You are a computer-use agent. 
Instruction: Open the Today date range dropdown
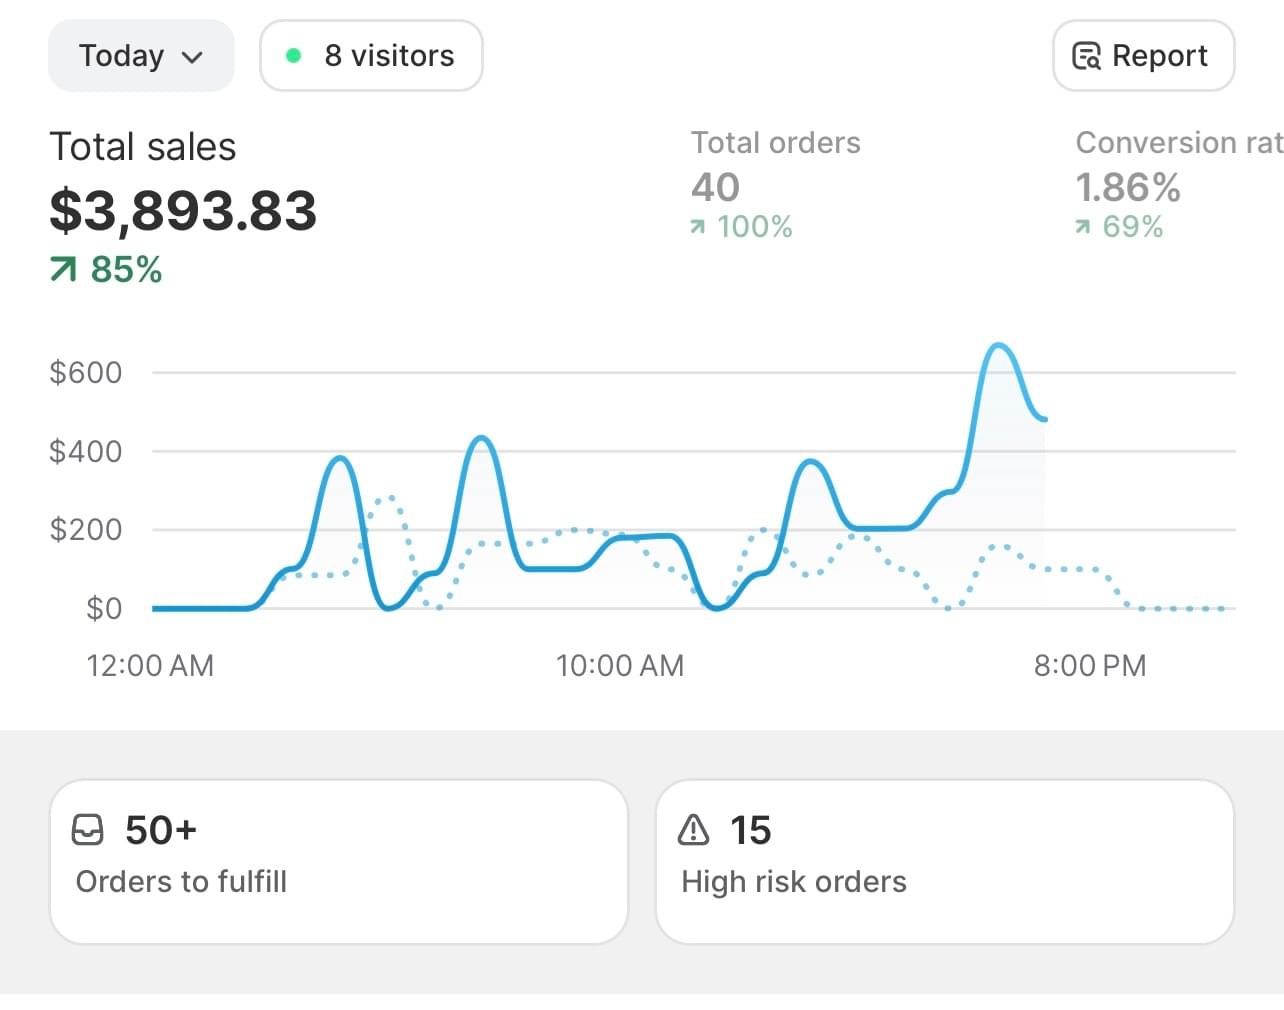pos(141,56)
